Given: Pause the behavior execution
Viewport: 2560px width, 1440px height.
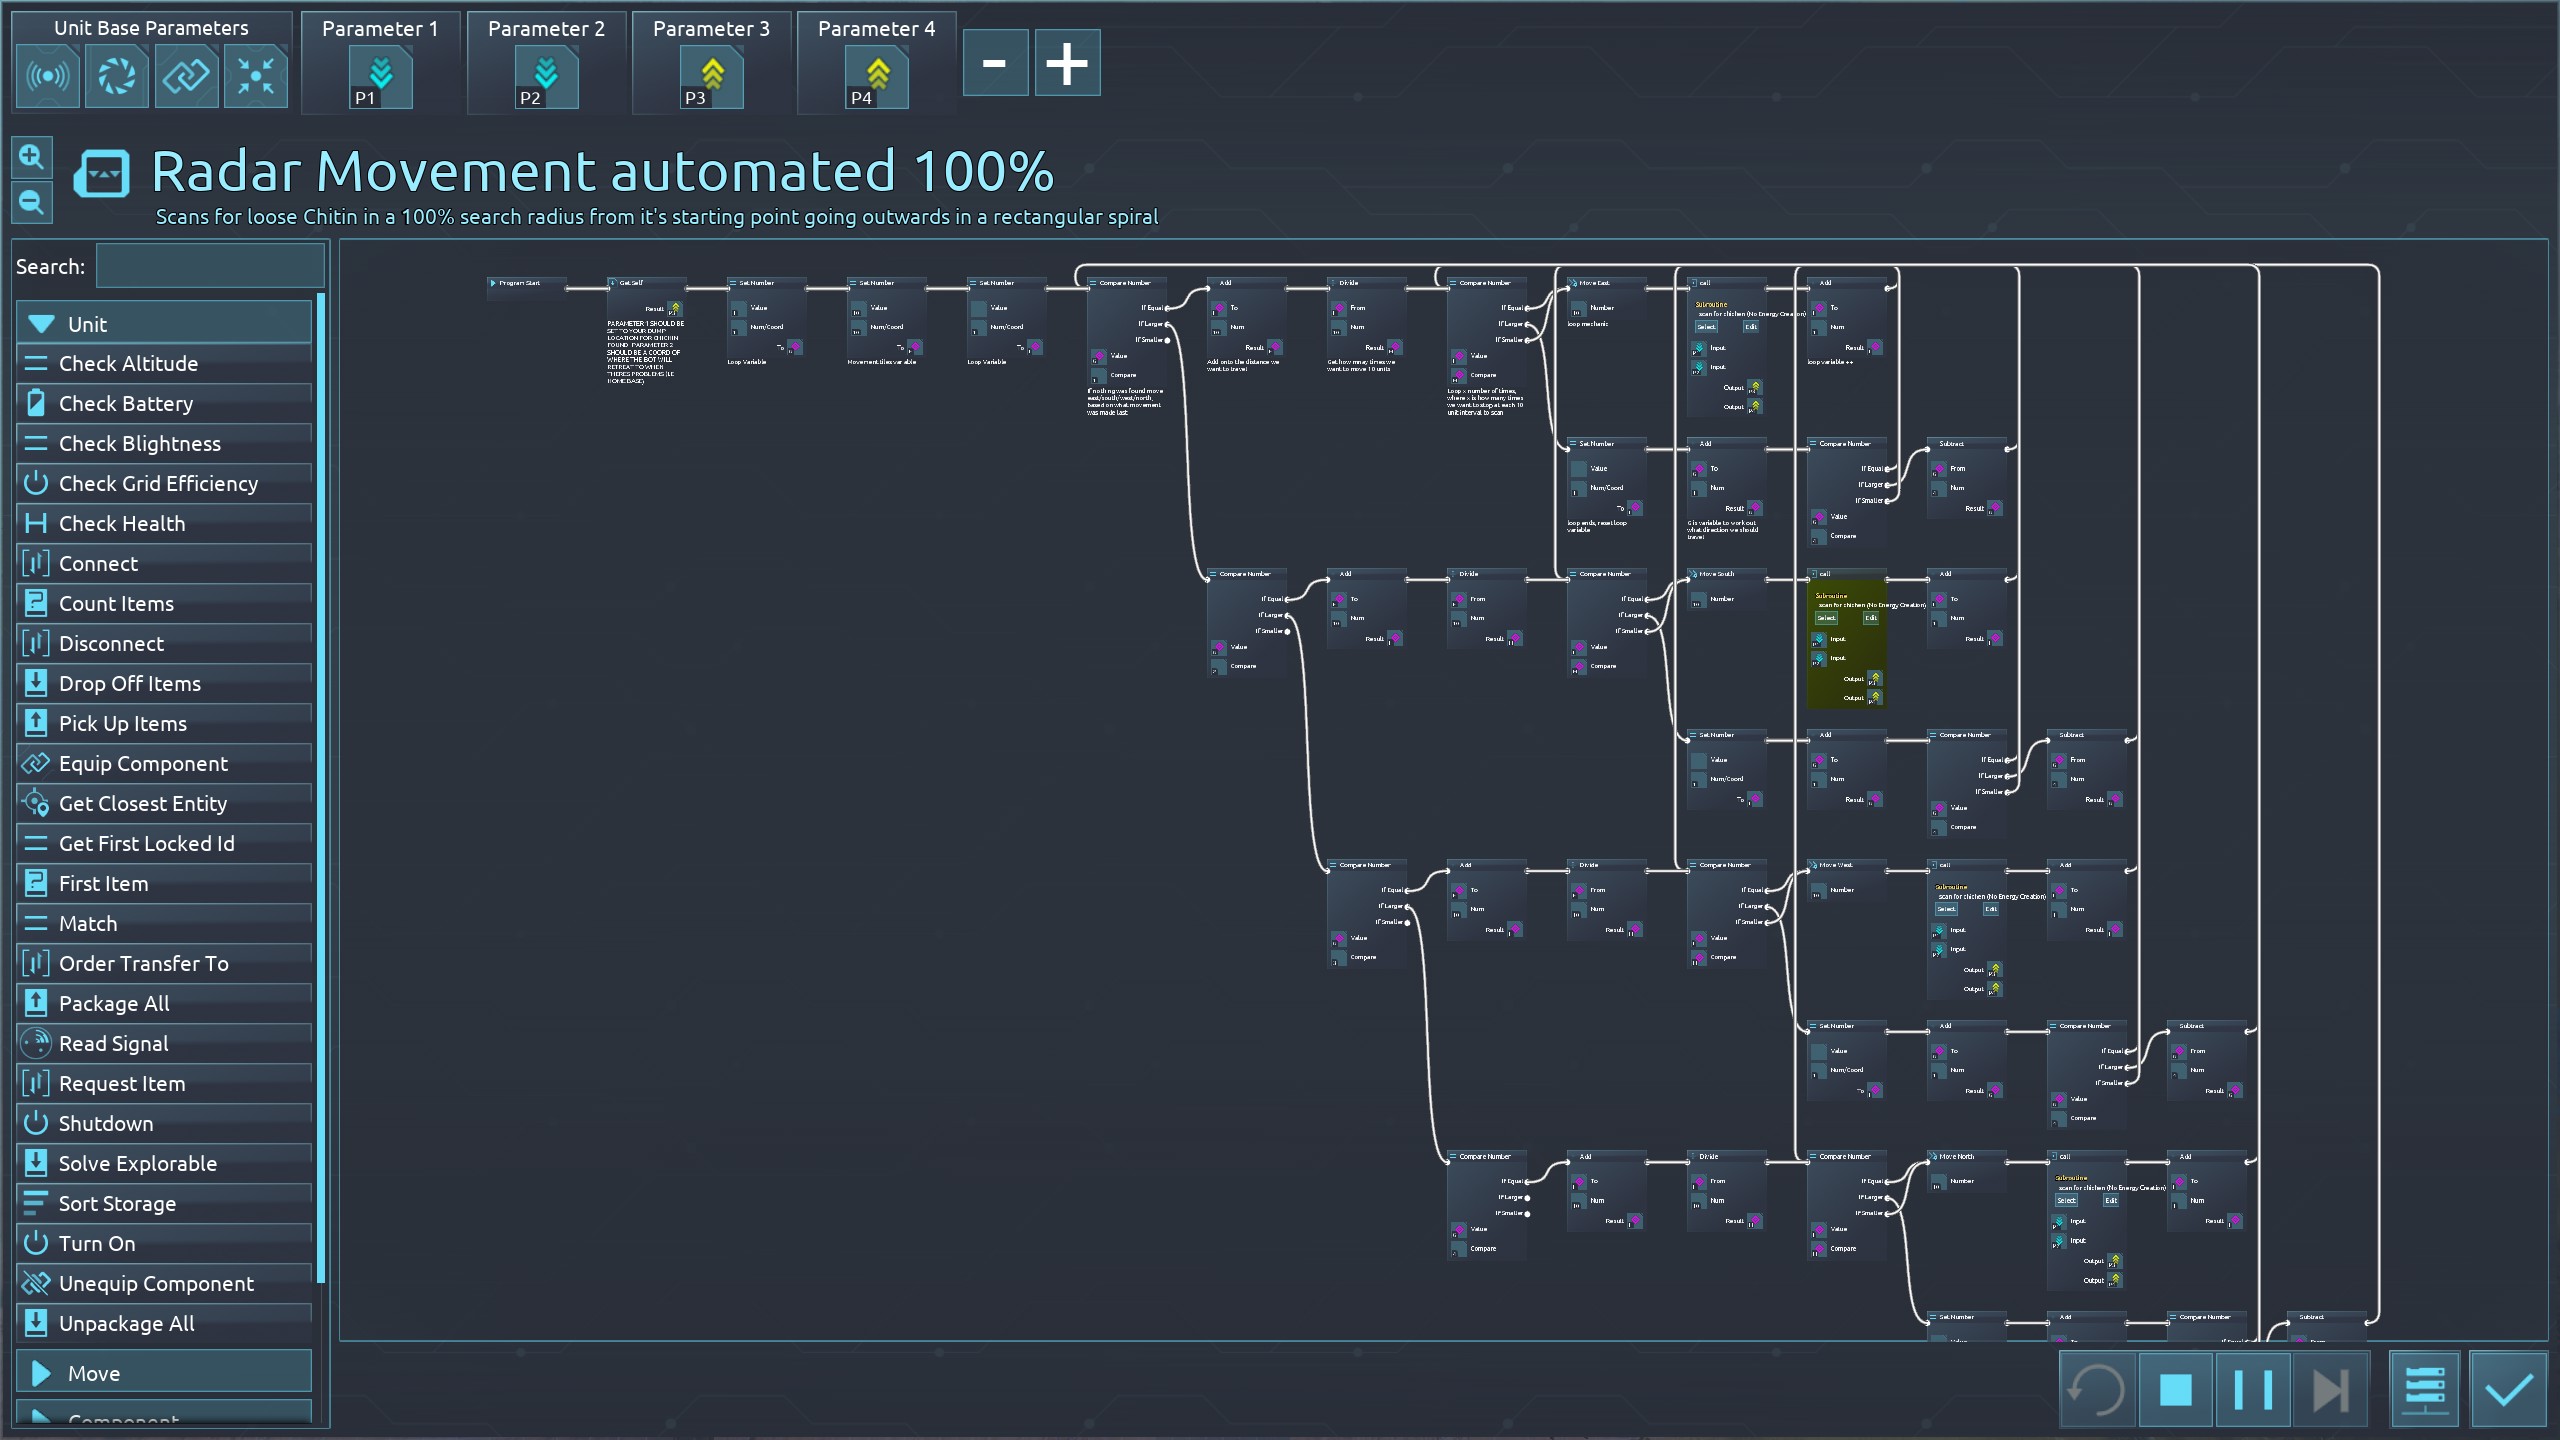Looking at the screenshot, I should click(2253, 1389).
